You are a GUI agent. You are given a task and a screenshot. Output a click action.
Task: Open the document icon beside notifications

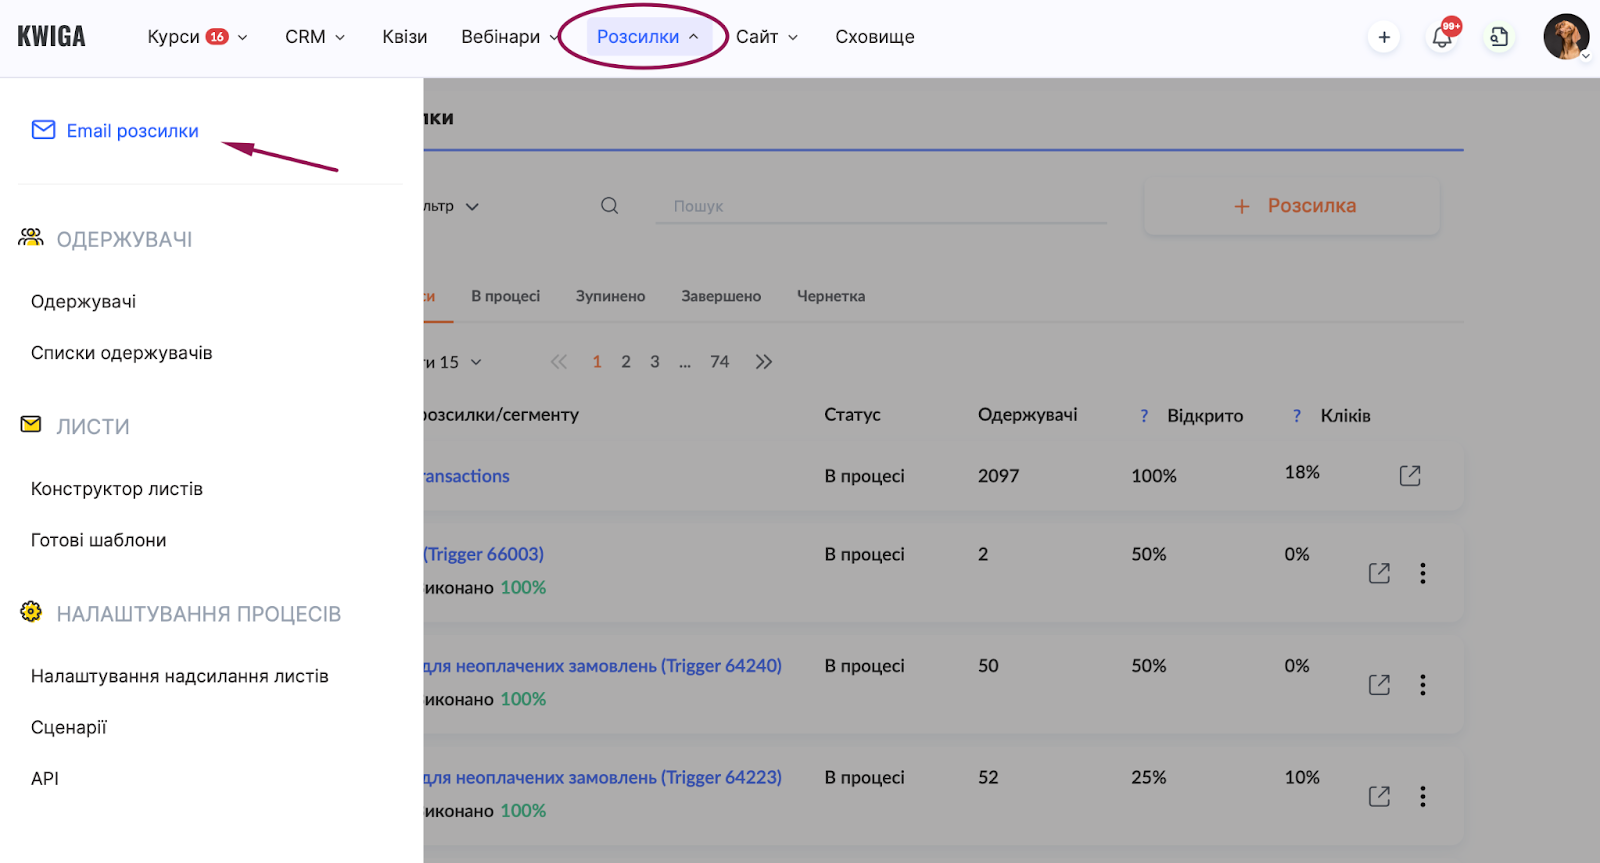[x=1498, y=38]
